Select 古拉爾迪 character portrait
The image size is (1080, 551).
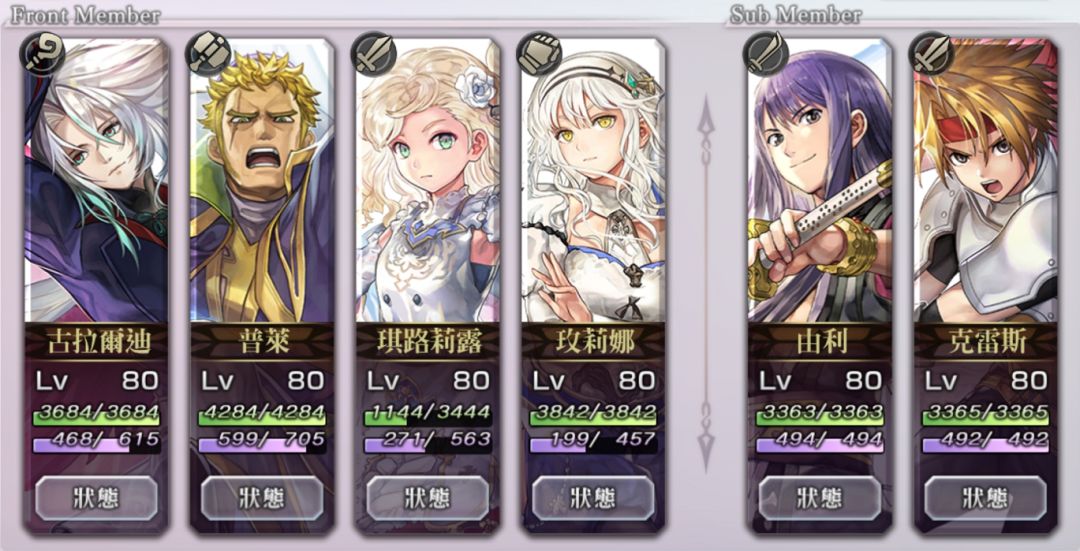click(96, 180)
